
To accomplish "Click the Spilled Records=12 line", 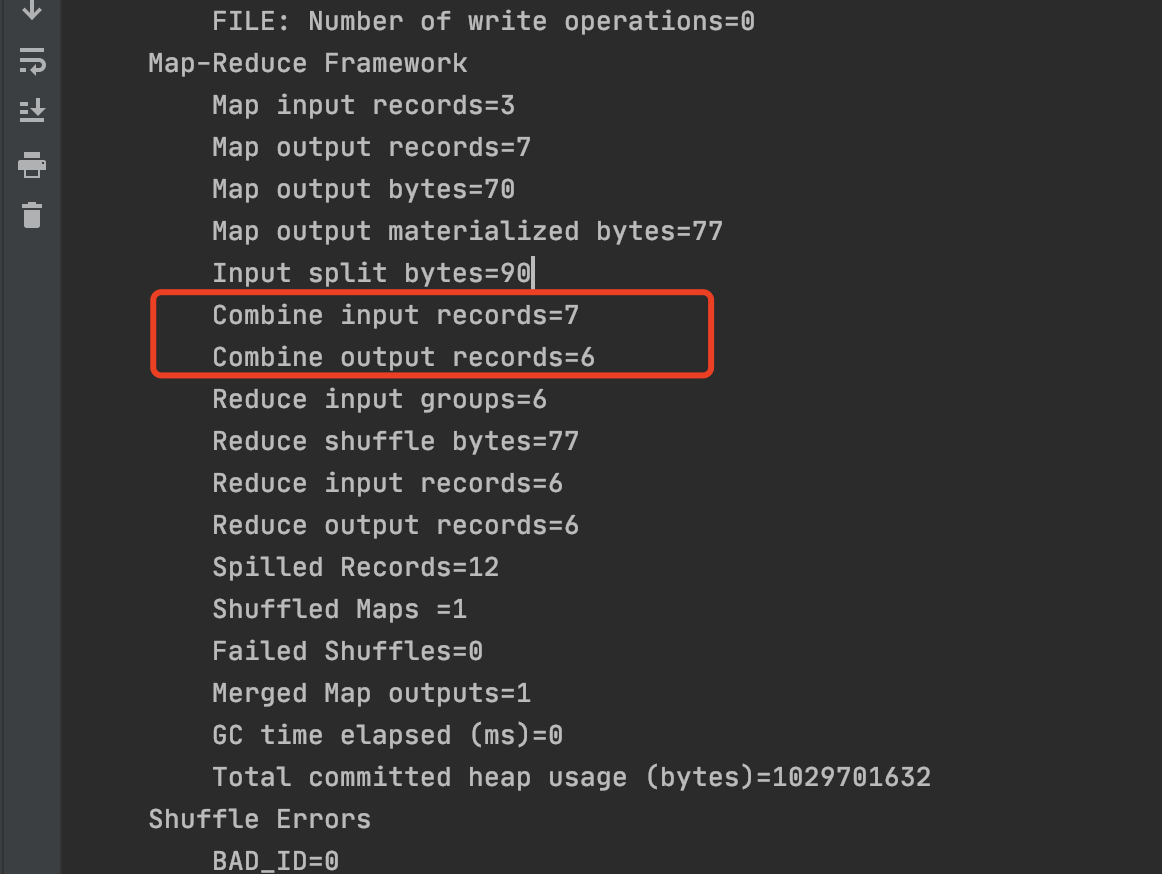I will 356,568.
